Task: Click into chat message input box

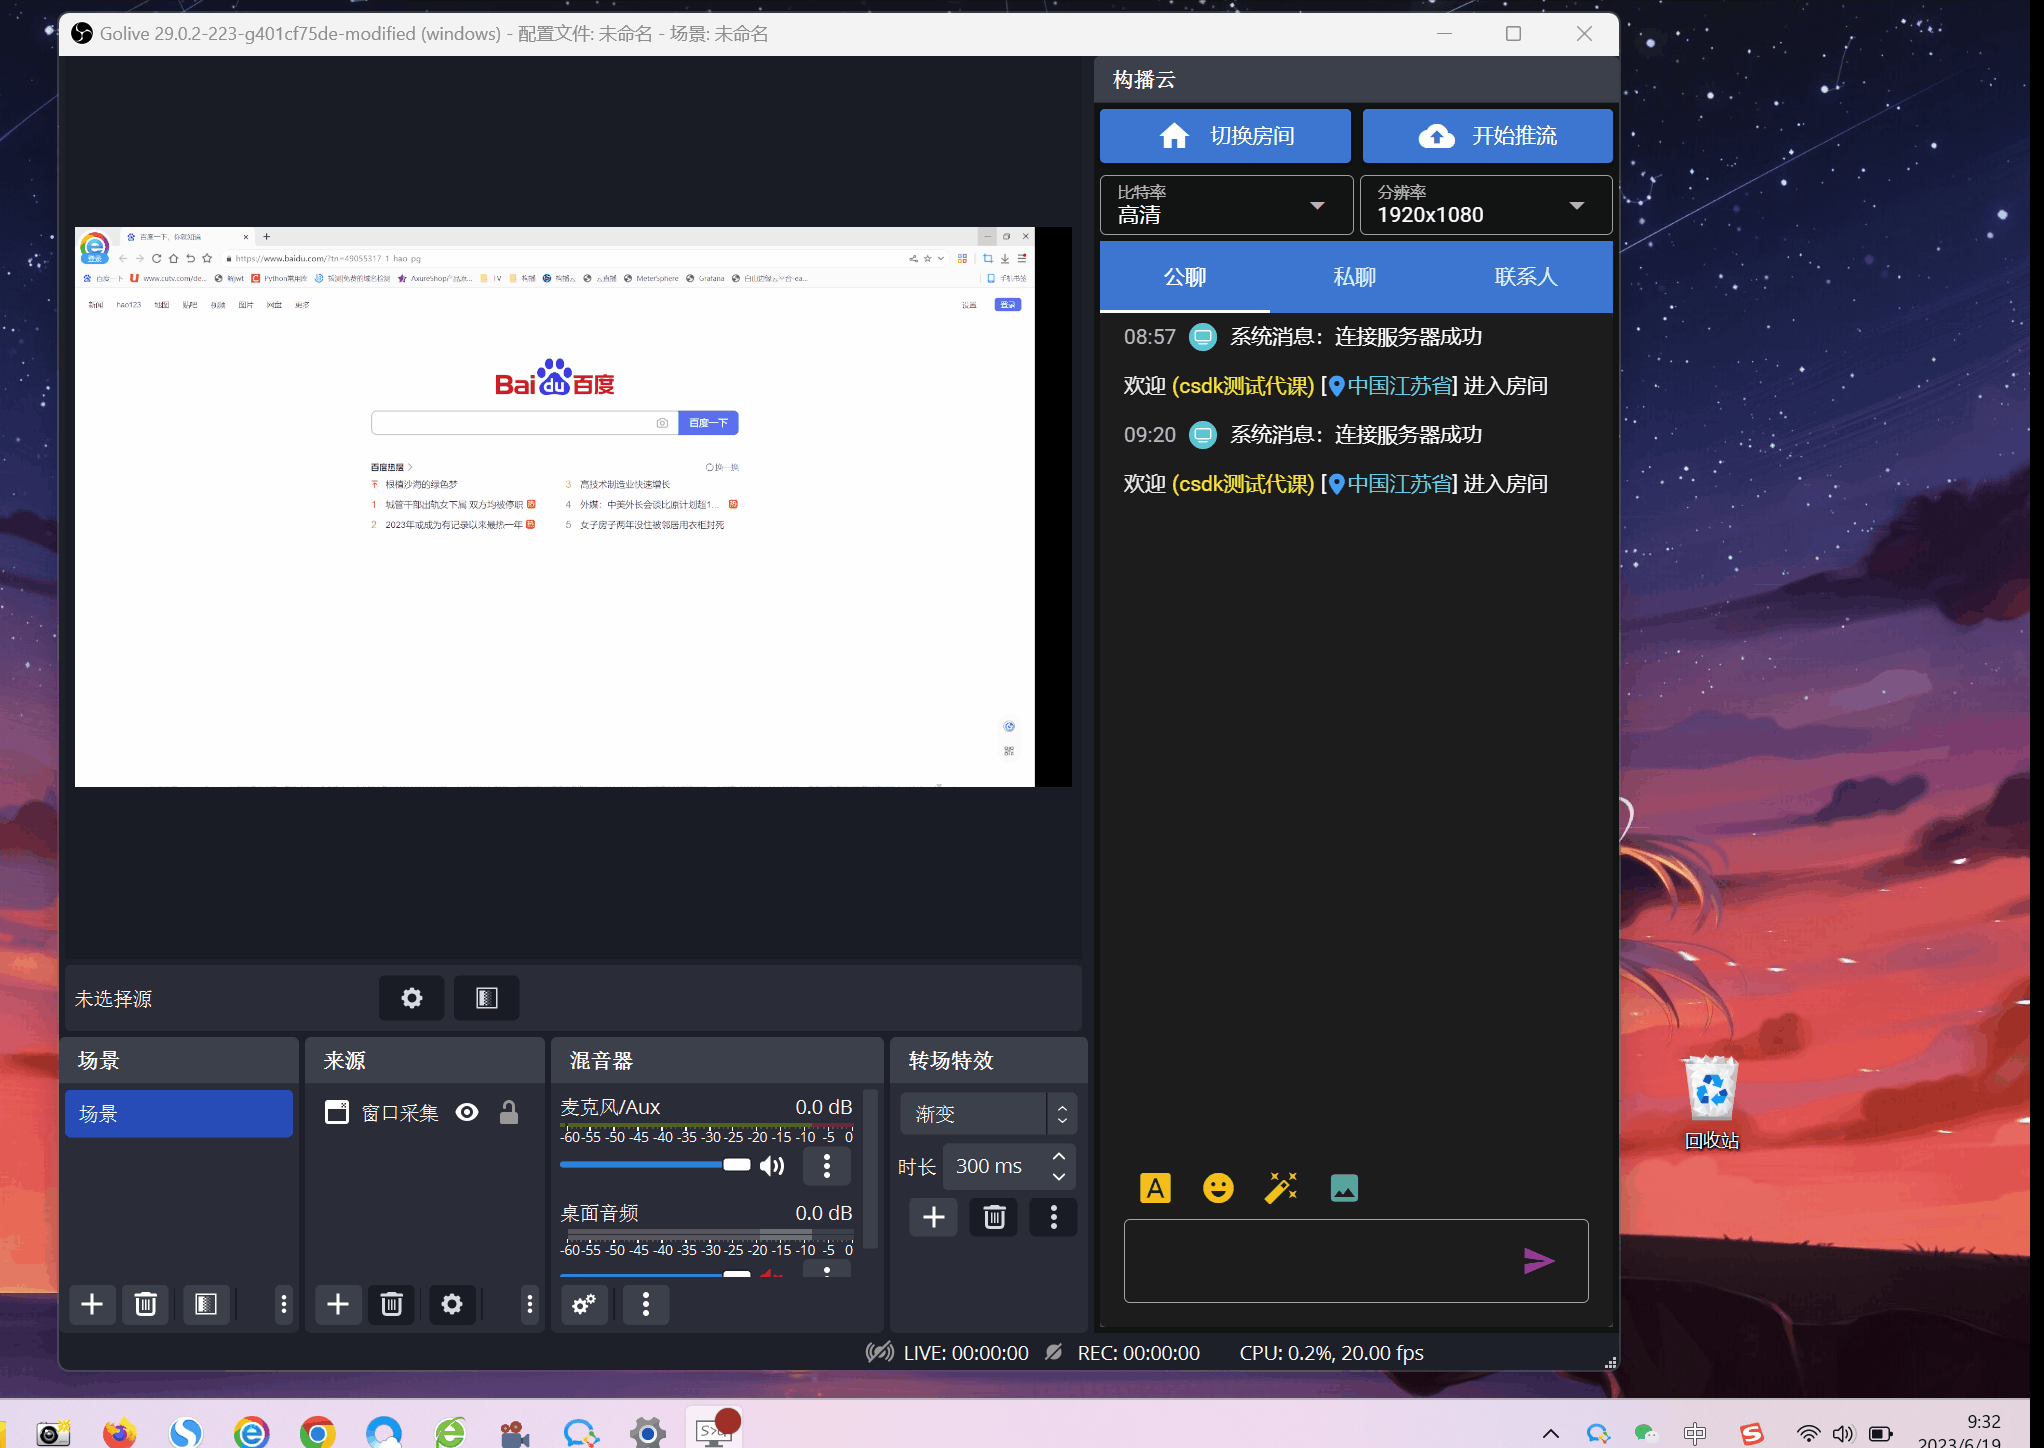Action: (x=1355, y=1261)
